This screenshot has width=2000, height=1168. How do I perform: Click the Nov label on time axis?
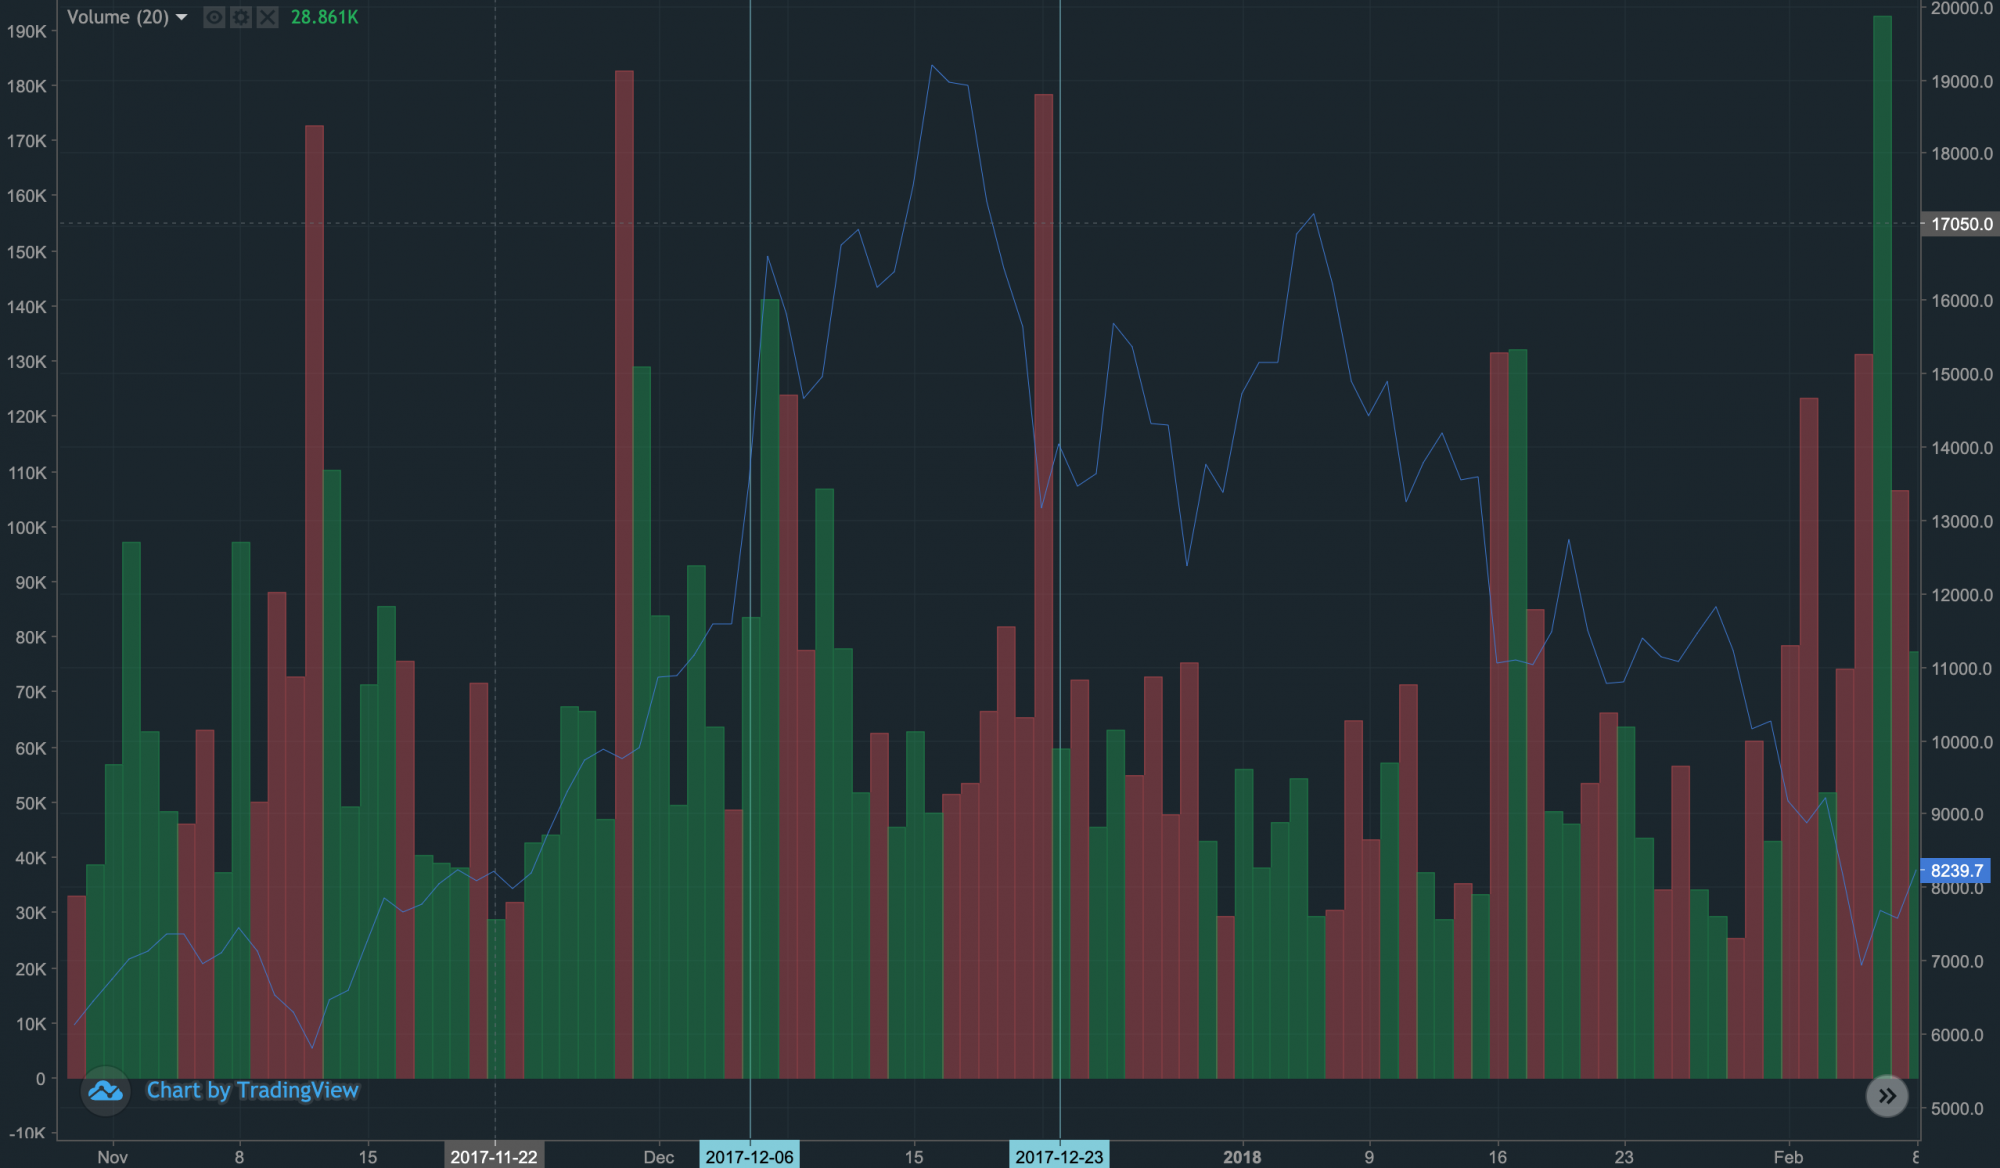pyautogui.click(x=113, y=1157)
